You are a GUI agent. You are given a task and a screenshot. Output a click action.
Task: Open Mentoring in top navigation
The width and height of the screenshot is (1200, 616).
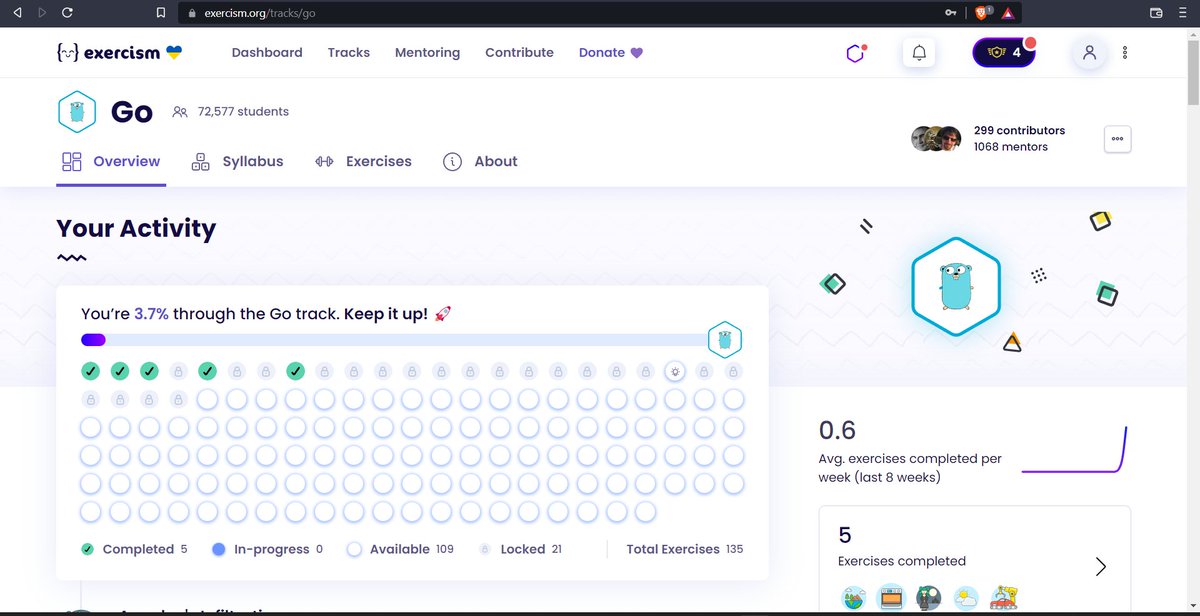pyautogui.click(x=427, y=53)
